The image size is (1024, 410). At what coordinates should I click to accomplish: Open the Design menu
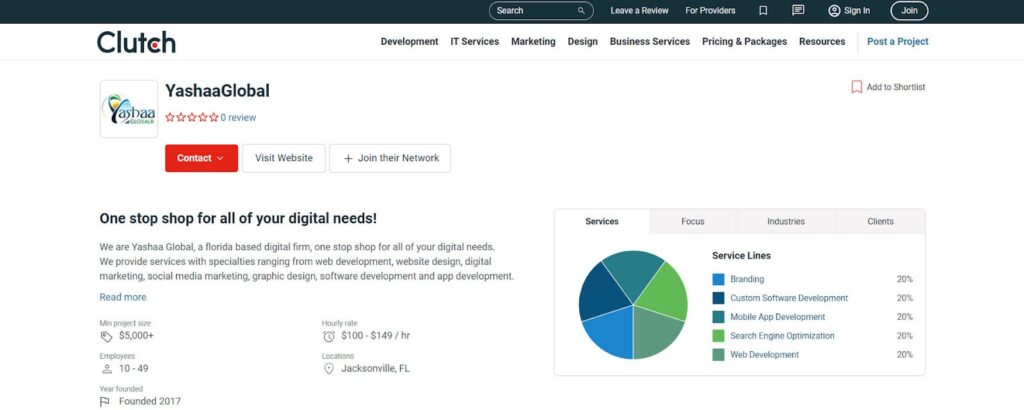point(583,41)
